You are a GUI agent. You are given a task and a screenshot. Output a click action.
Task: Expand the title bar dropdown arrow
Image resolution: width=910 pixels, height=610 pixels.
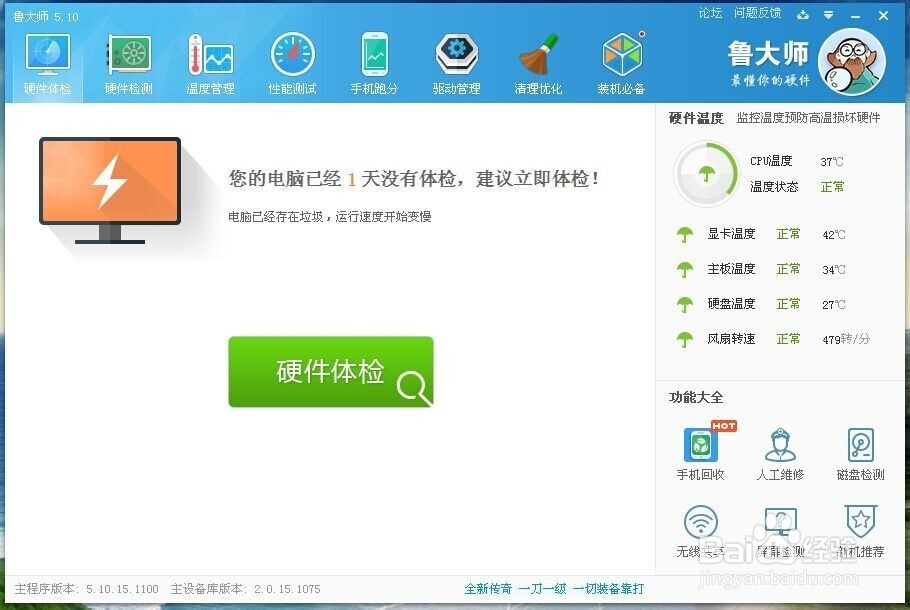coord(827,14)
